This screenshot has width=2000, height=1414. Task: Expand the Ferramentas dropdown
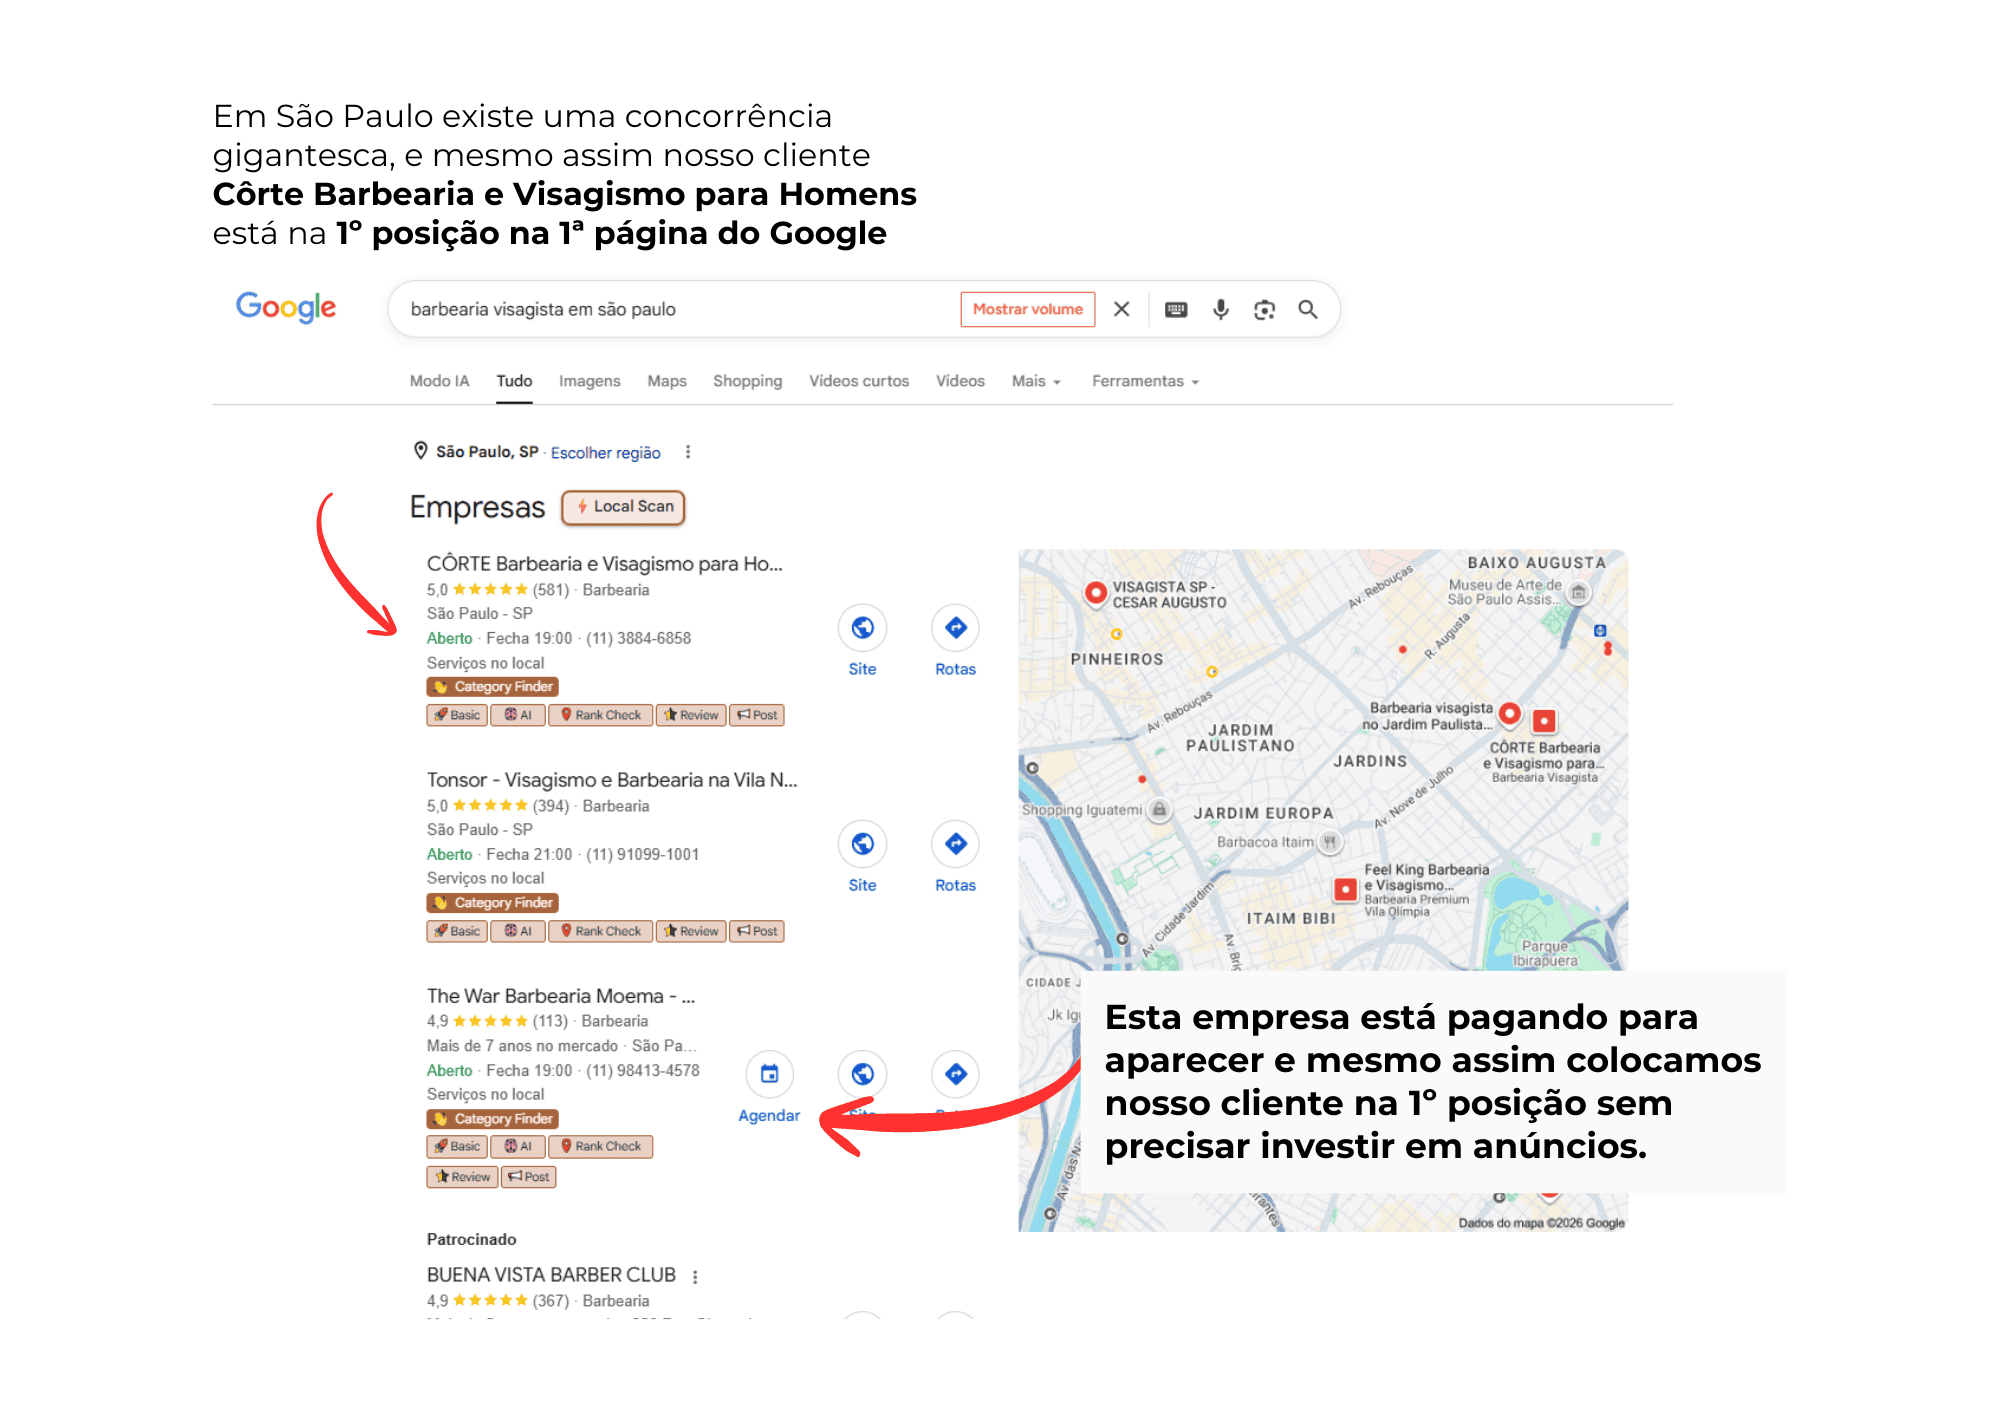(x=1145, y=381)
